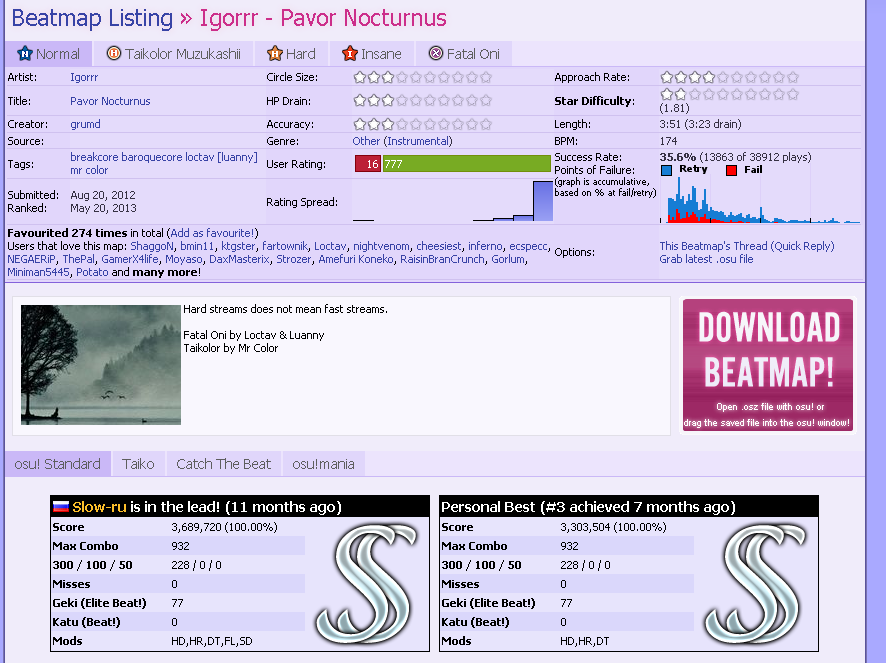Click the loctav tag
The image size is (886, 663).
click(199, 157)
